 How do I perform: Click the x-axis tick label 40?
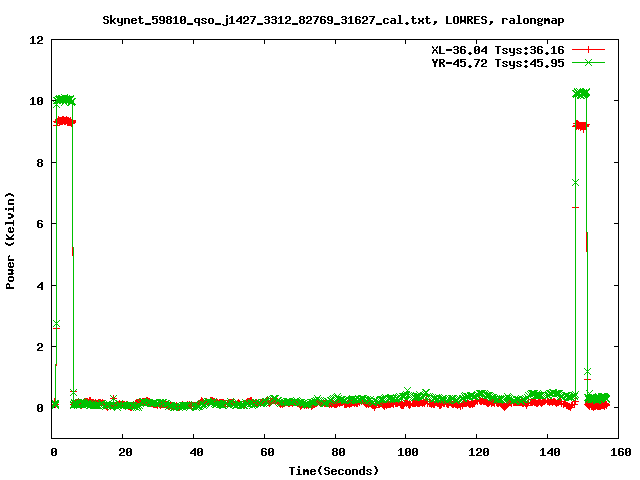tap(196, 452)
